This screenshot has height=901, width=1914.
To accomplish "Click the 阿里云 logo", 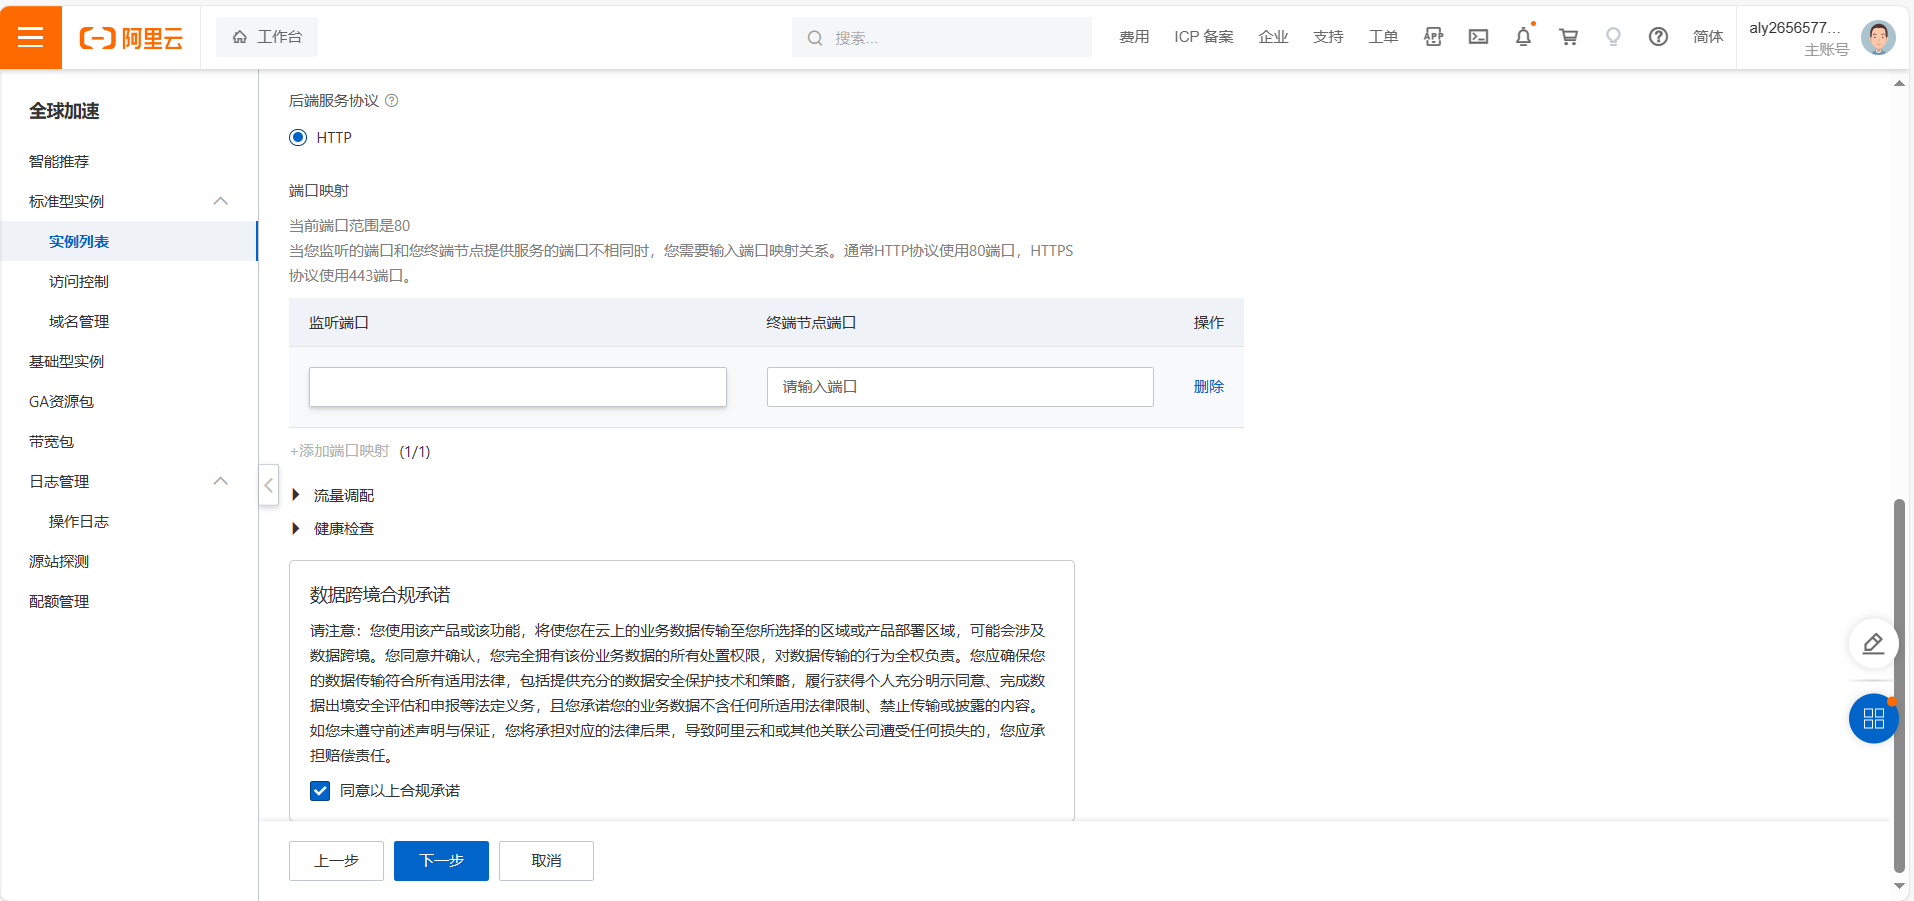I will (x=131, y=38).
